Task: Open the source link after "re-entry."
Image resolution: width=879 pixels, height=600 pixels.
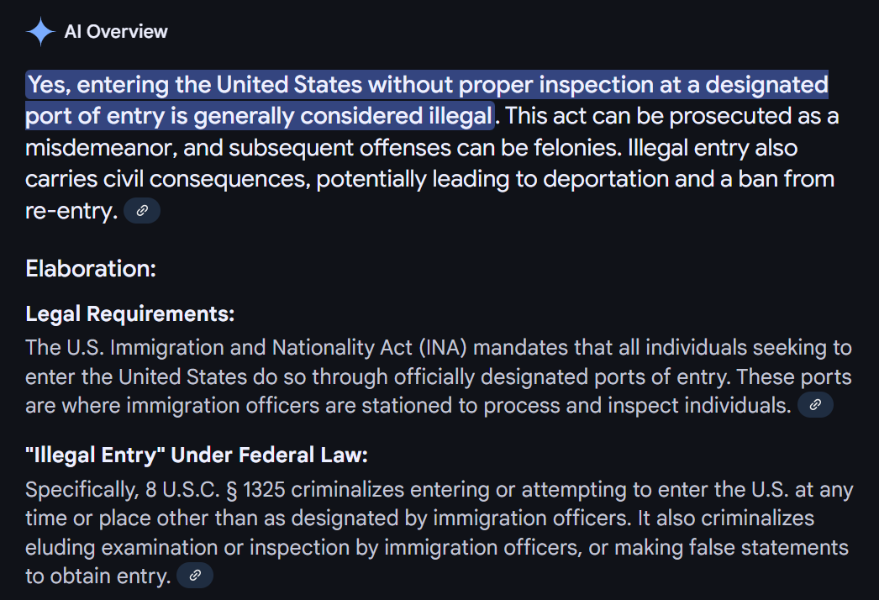Action: [142, 211]
